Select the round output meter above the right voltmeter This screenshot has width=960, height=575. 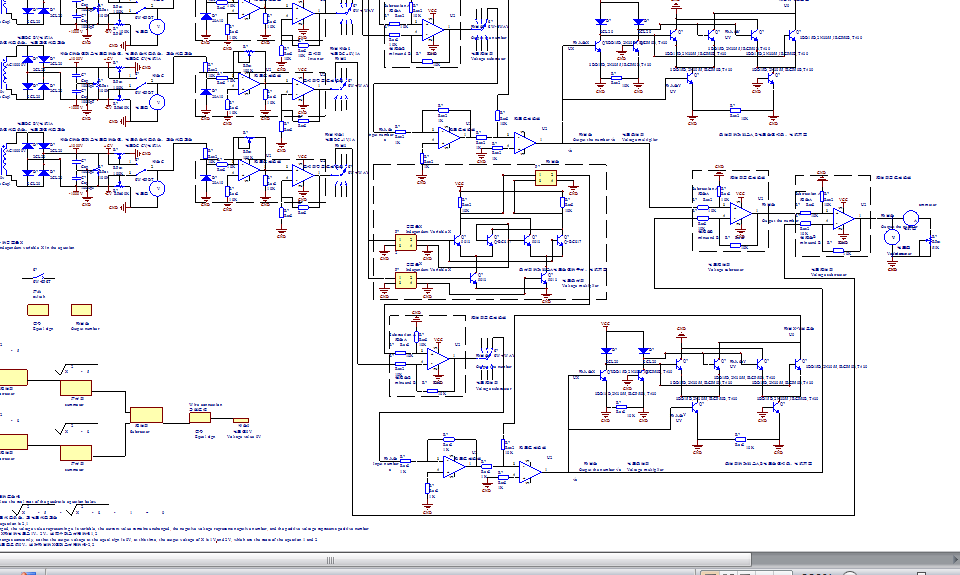(x=910, y=218)
